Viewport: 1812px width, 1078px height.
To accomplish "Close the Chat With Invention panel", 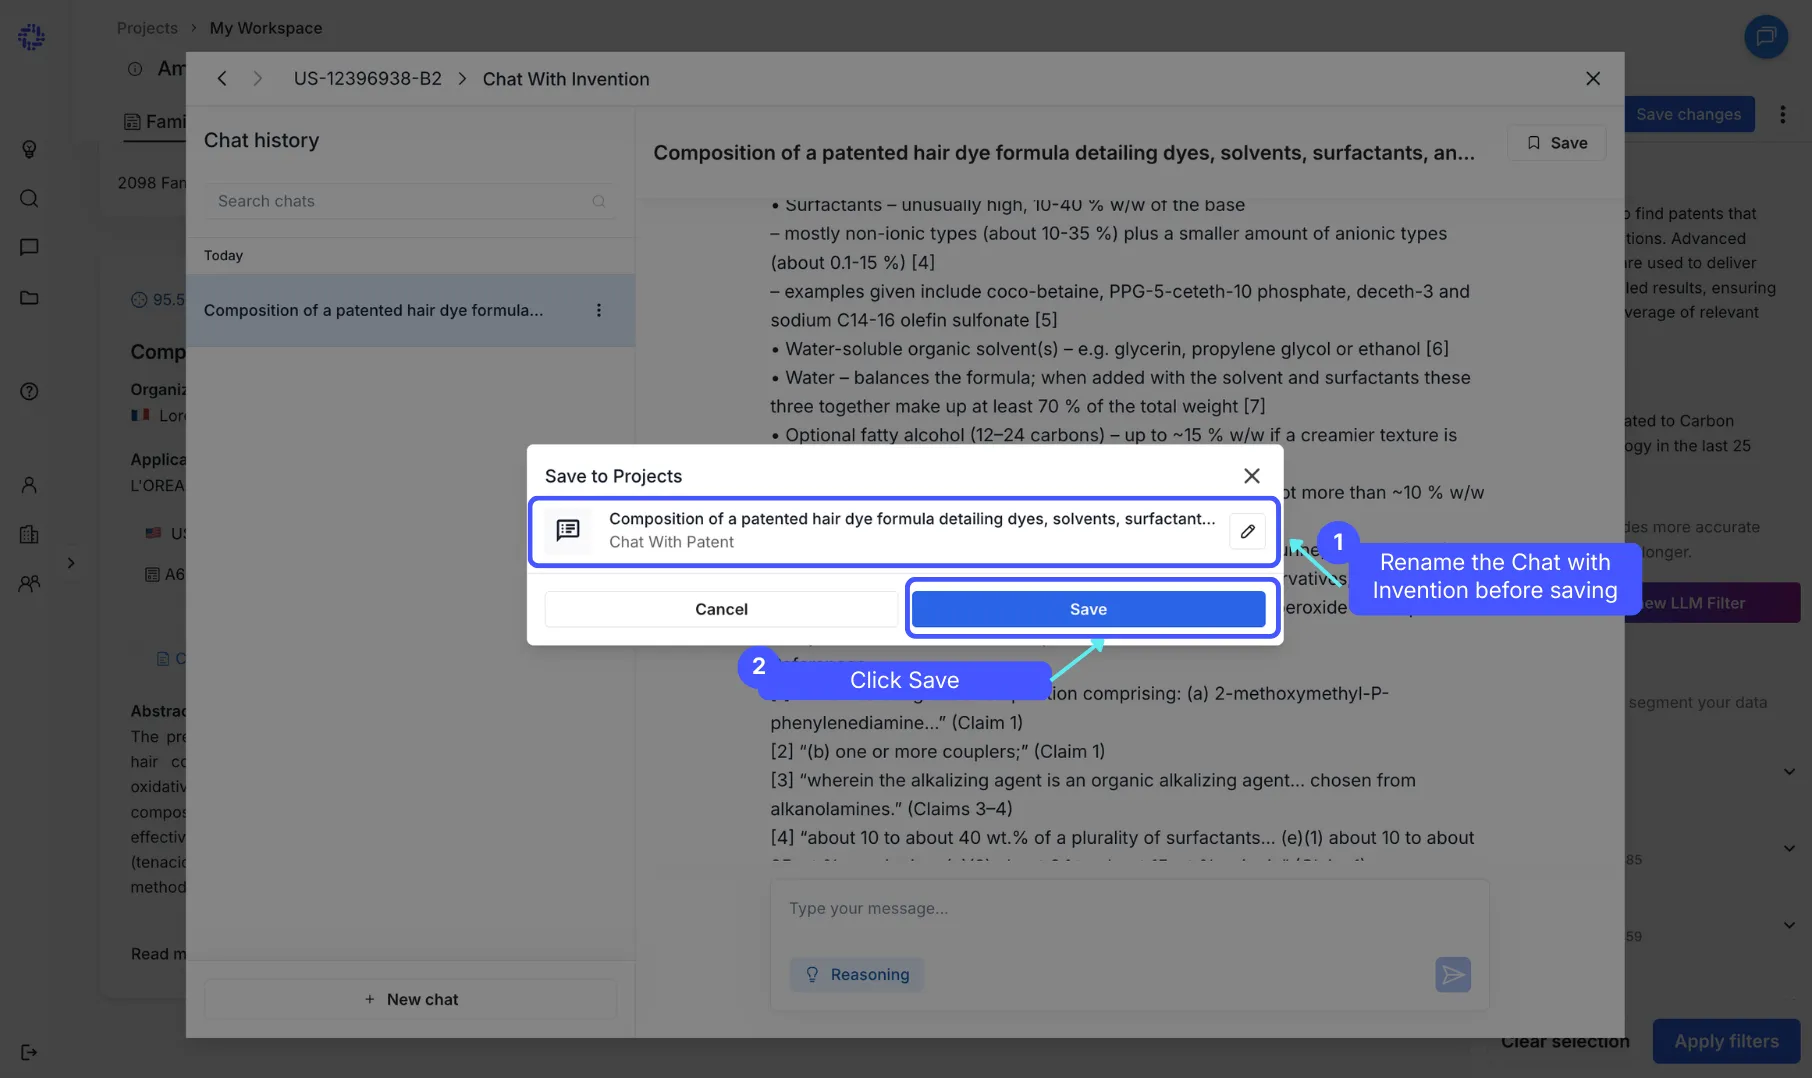I will coord(1593,79).
